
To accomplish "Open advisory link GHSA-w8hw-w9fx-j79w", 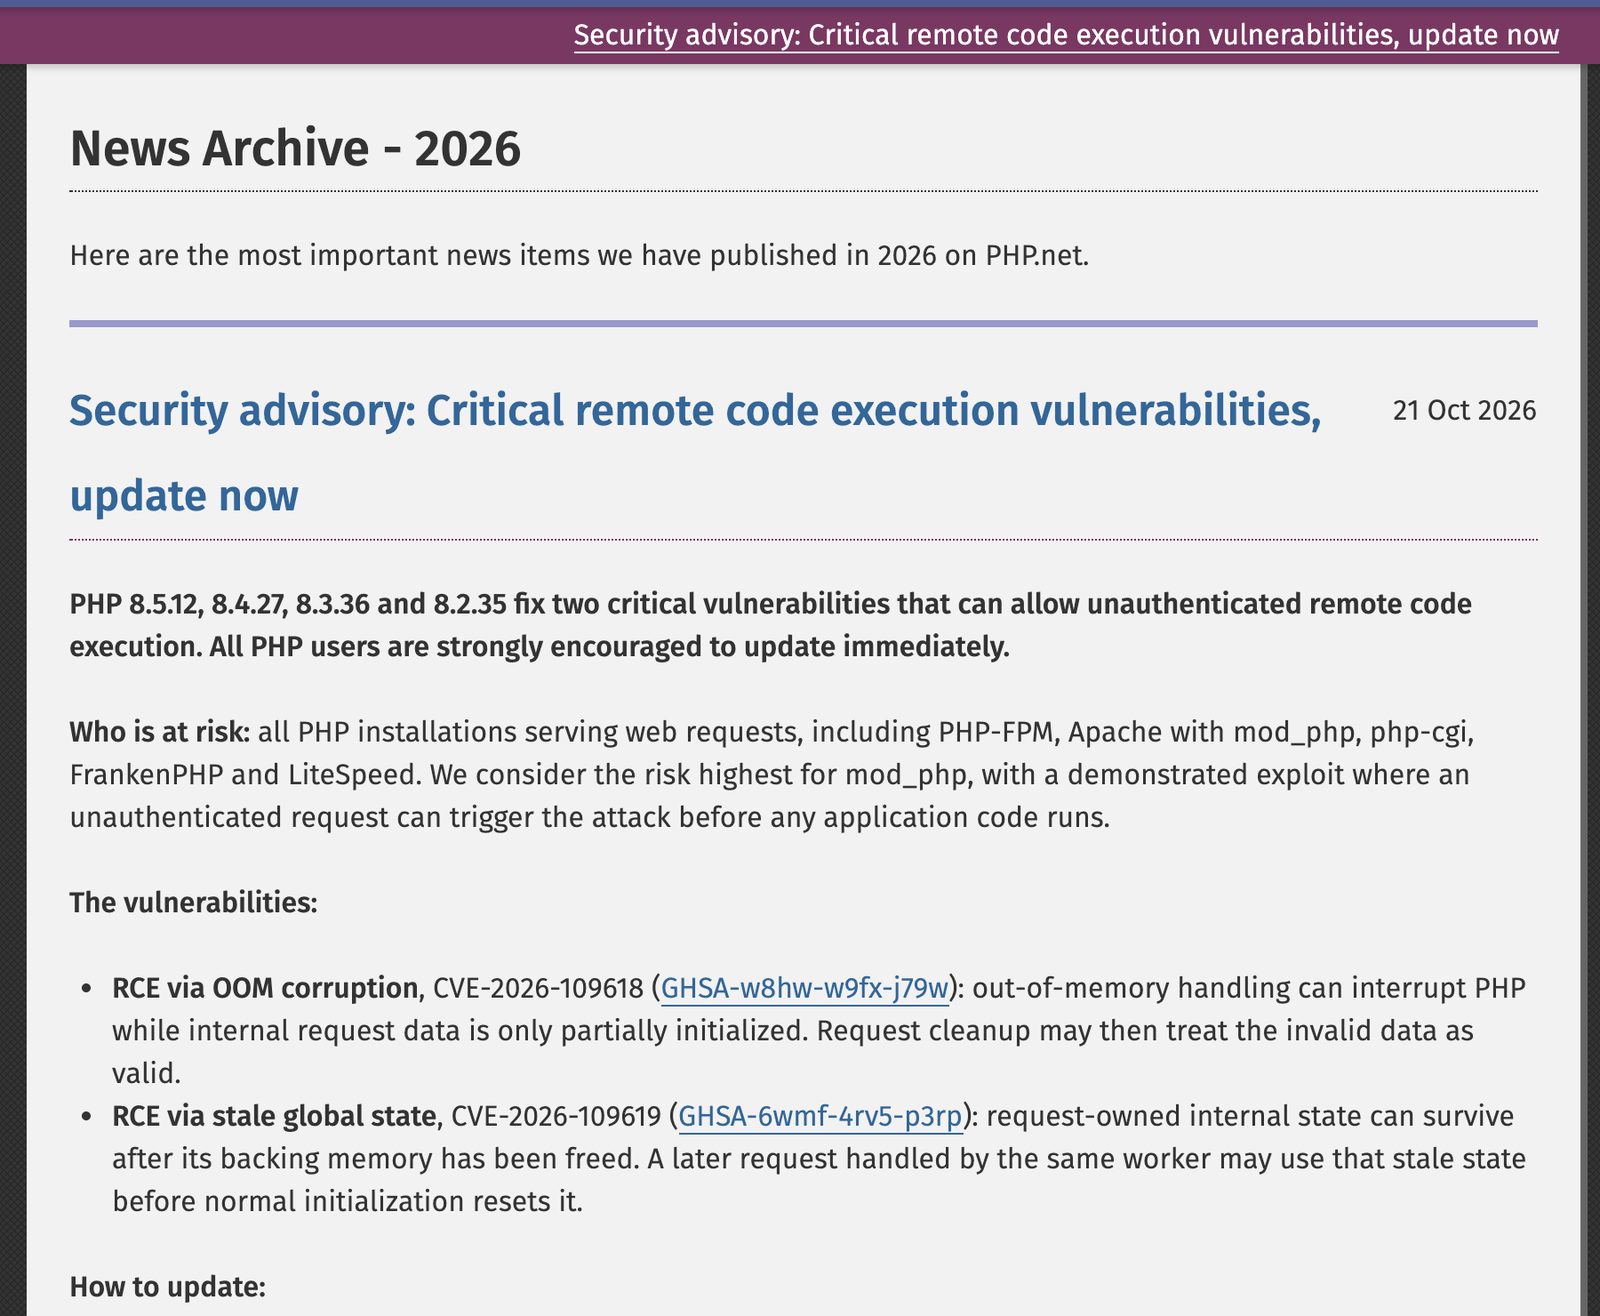I will tap(805, 988).
